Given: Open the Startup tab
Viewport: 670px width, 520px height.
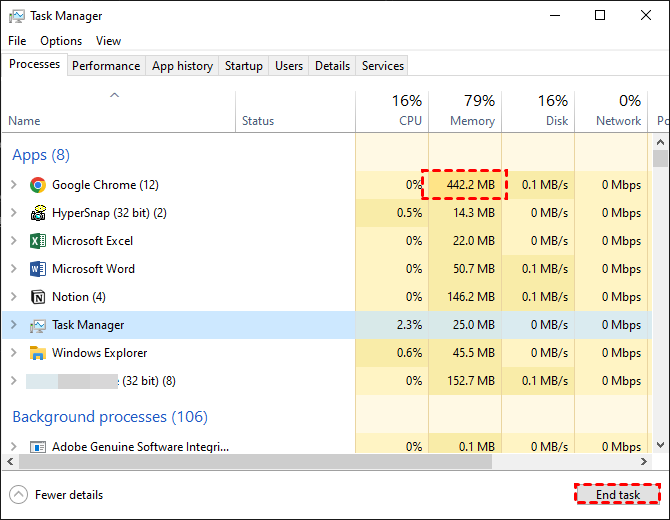Looking at the screenshot, I should (244, 66).
